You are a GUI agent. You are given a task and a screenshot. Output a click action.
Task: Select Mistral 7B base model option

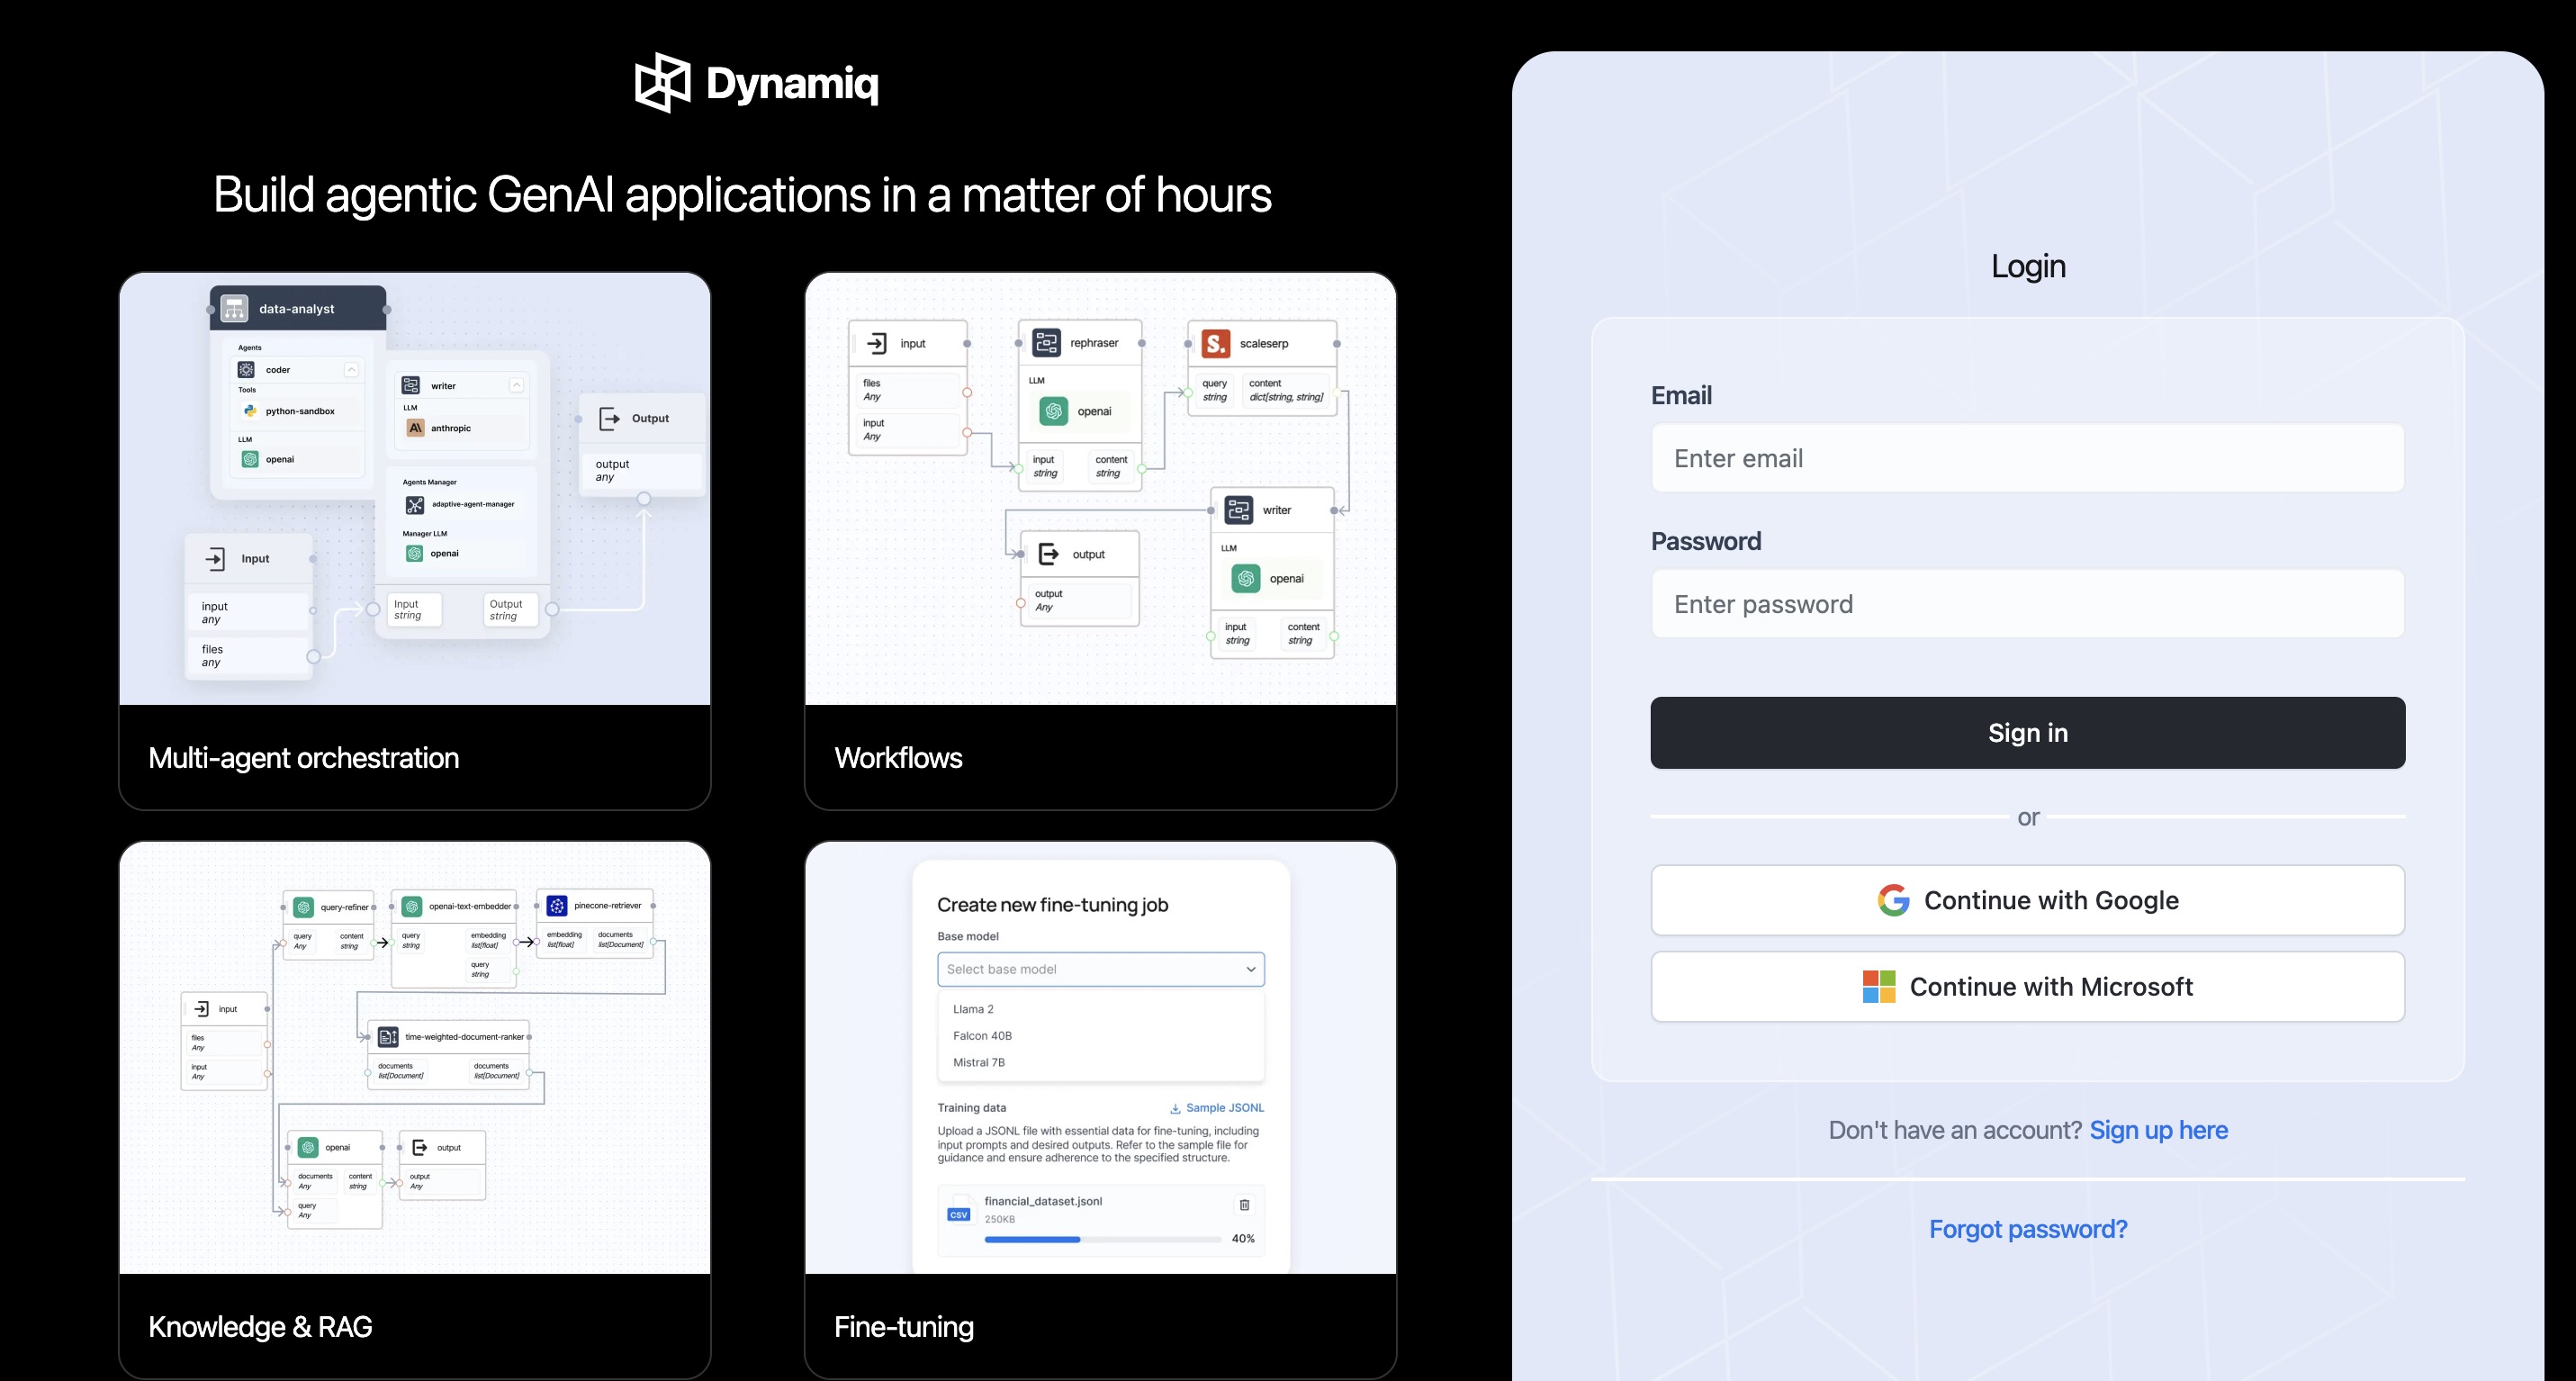click(979, 1062)
